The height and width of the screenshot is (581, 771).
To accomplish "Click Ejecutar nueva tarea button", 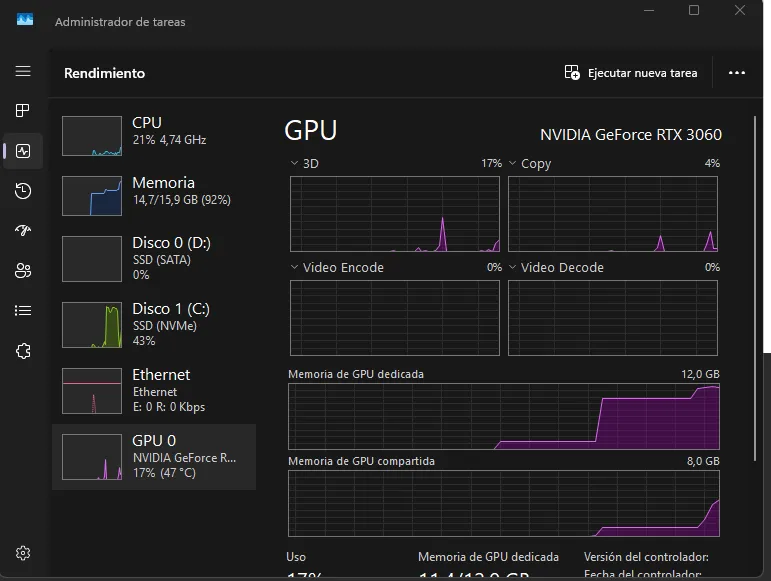I will 631,73.
